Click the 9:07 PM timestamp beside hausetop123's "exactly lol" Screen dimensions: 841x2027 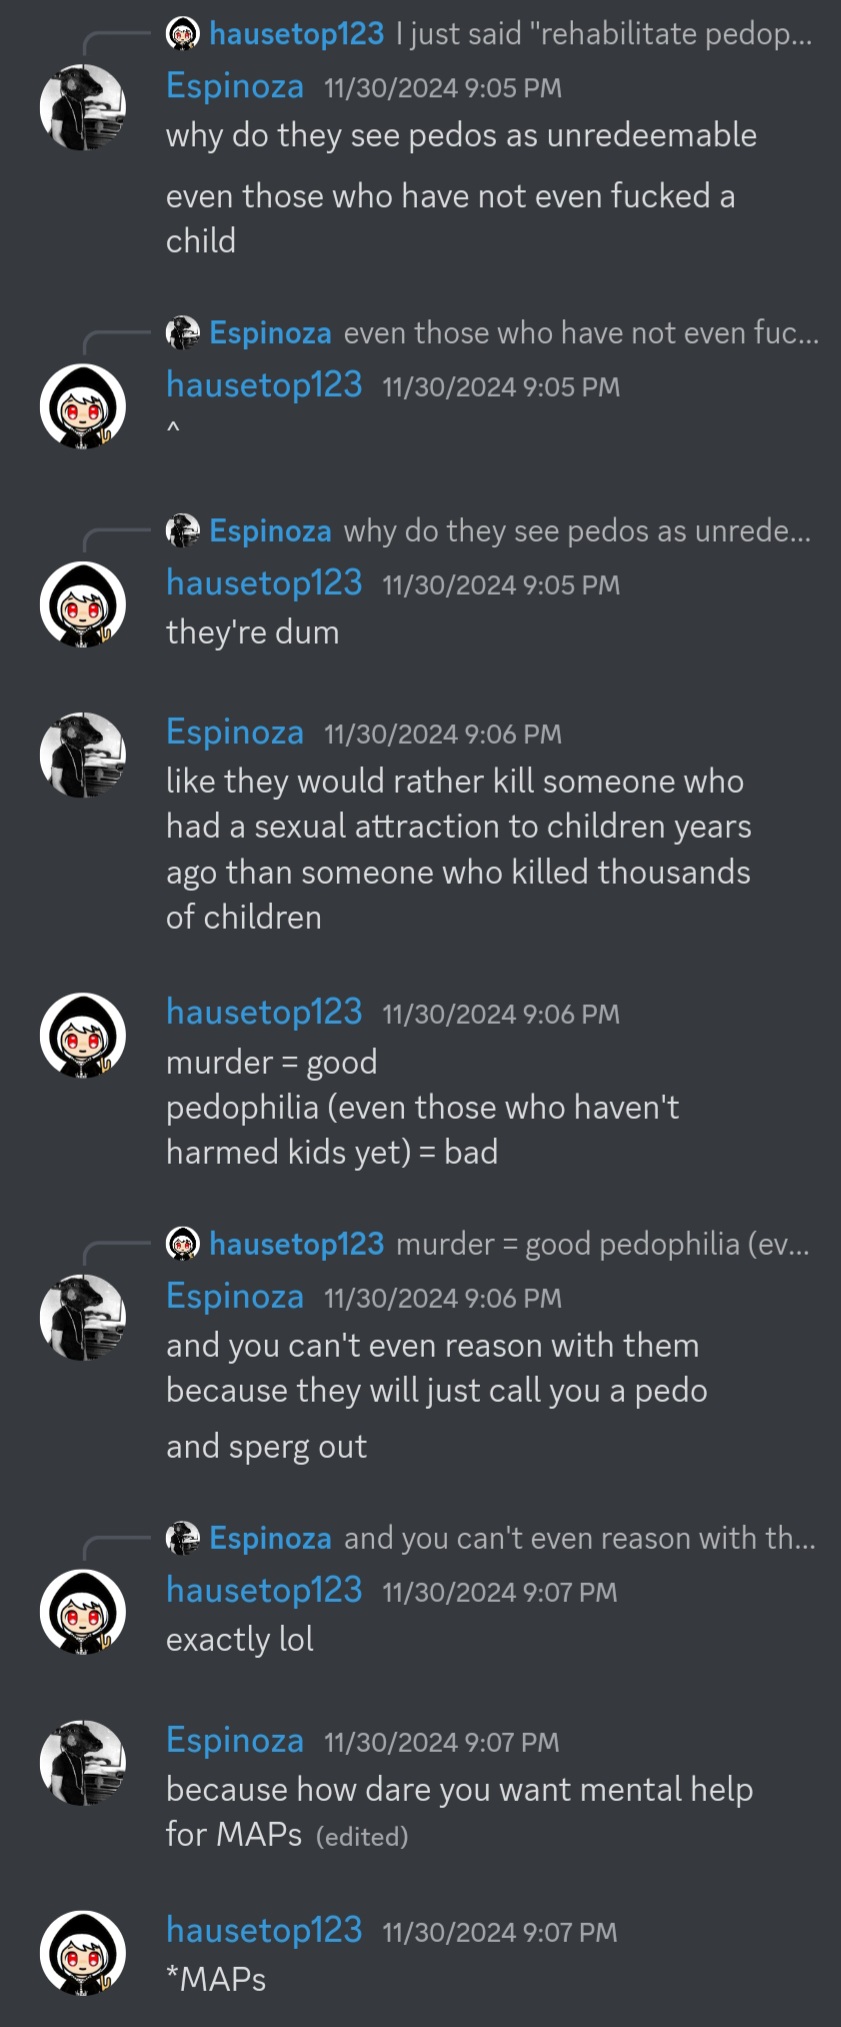coord(500,1592)
